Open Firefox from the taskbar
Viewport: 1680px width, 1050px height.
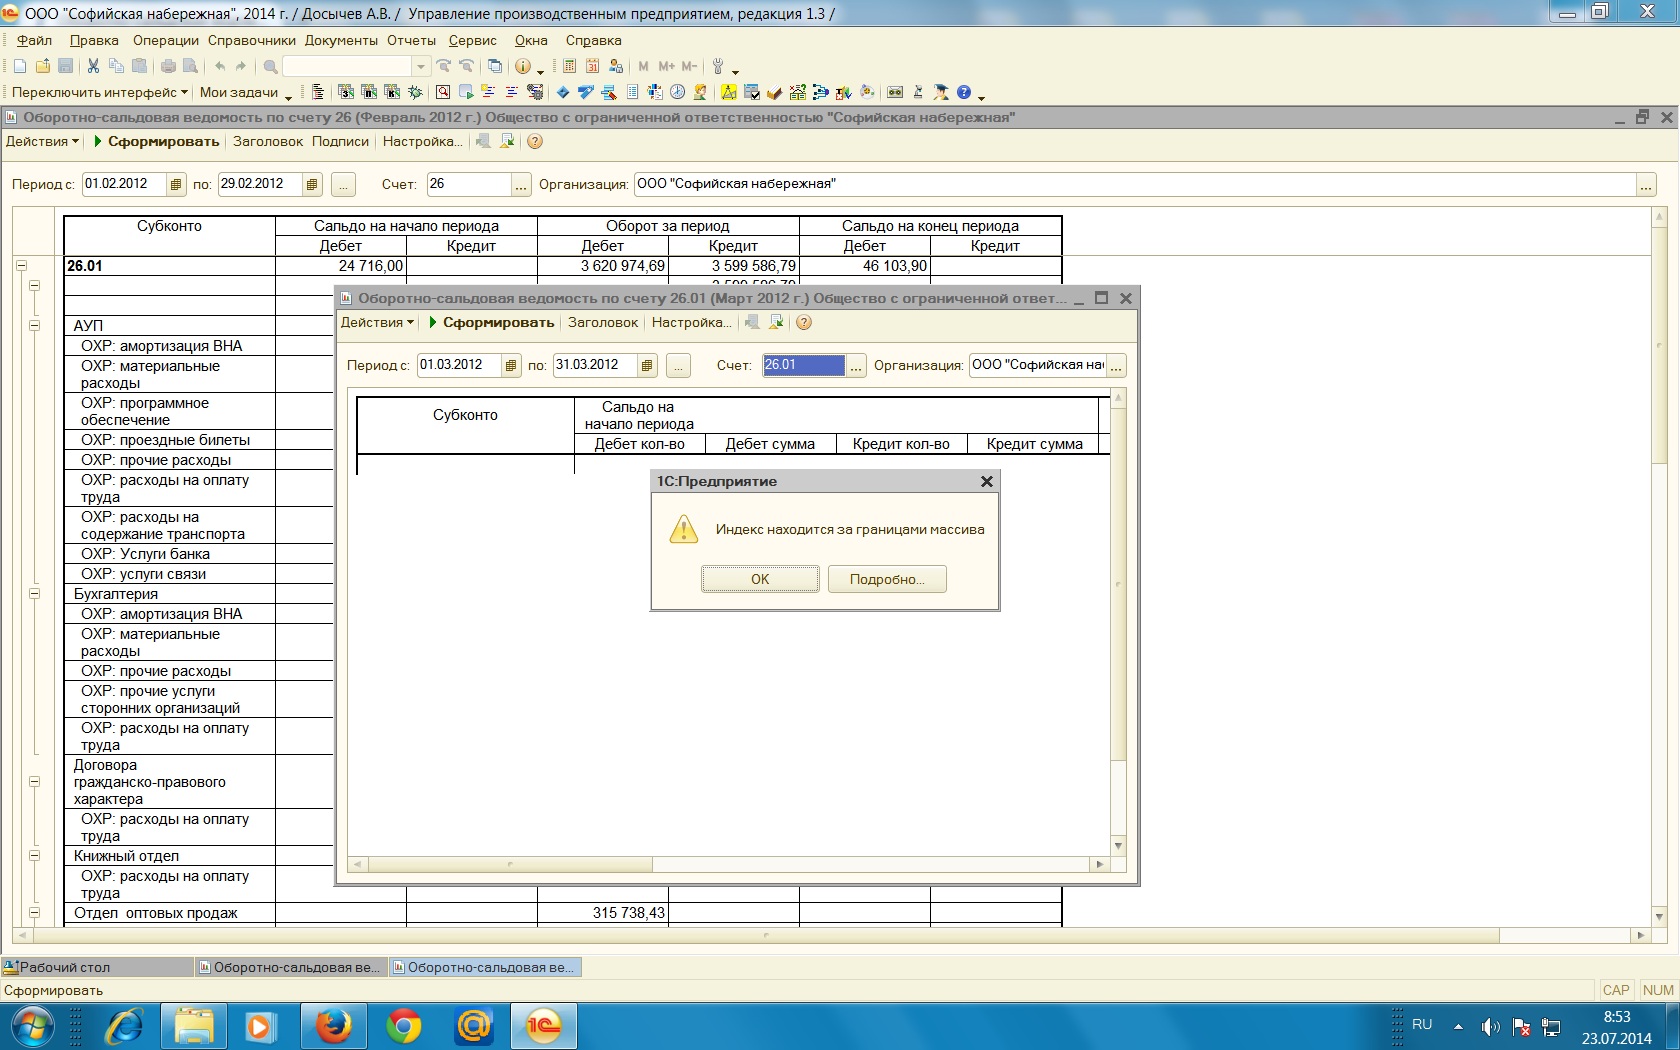point(334,1026)
